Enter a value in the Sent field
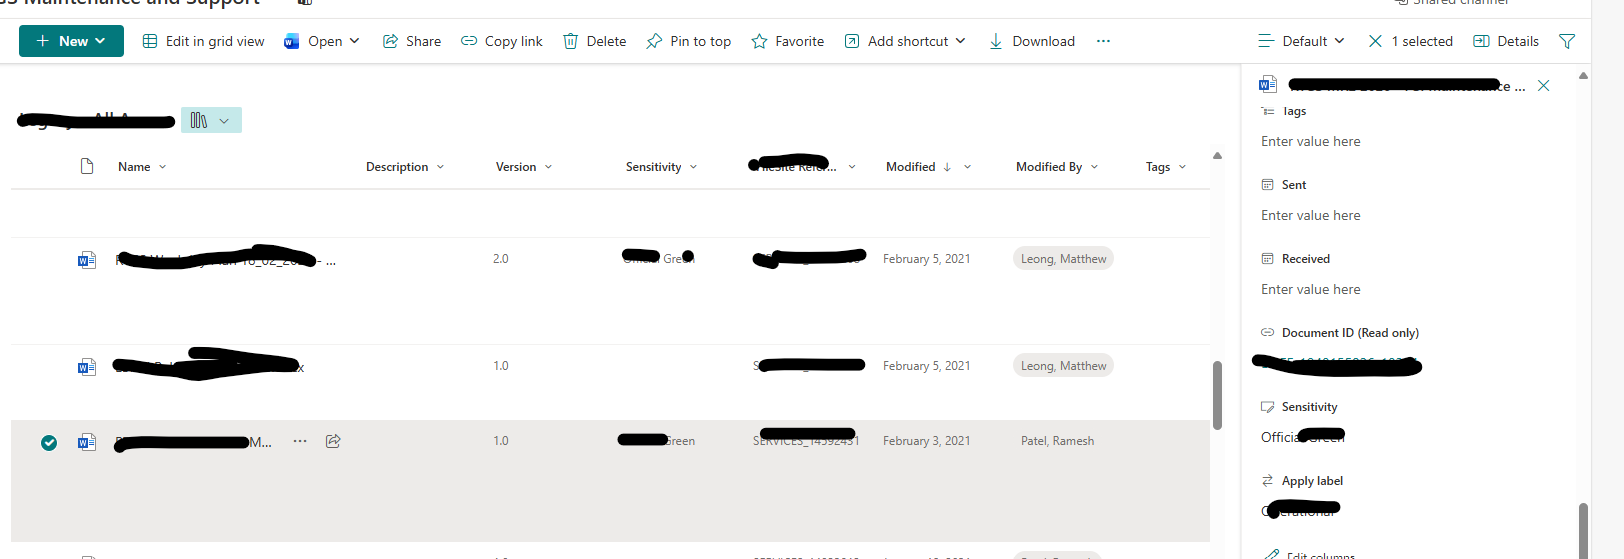 pos(1310,215)
